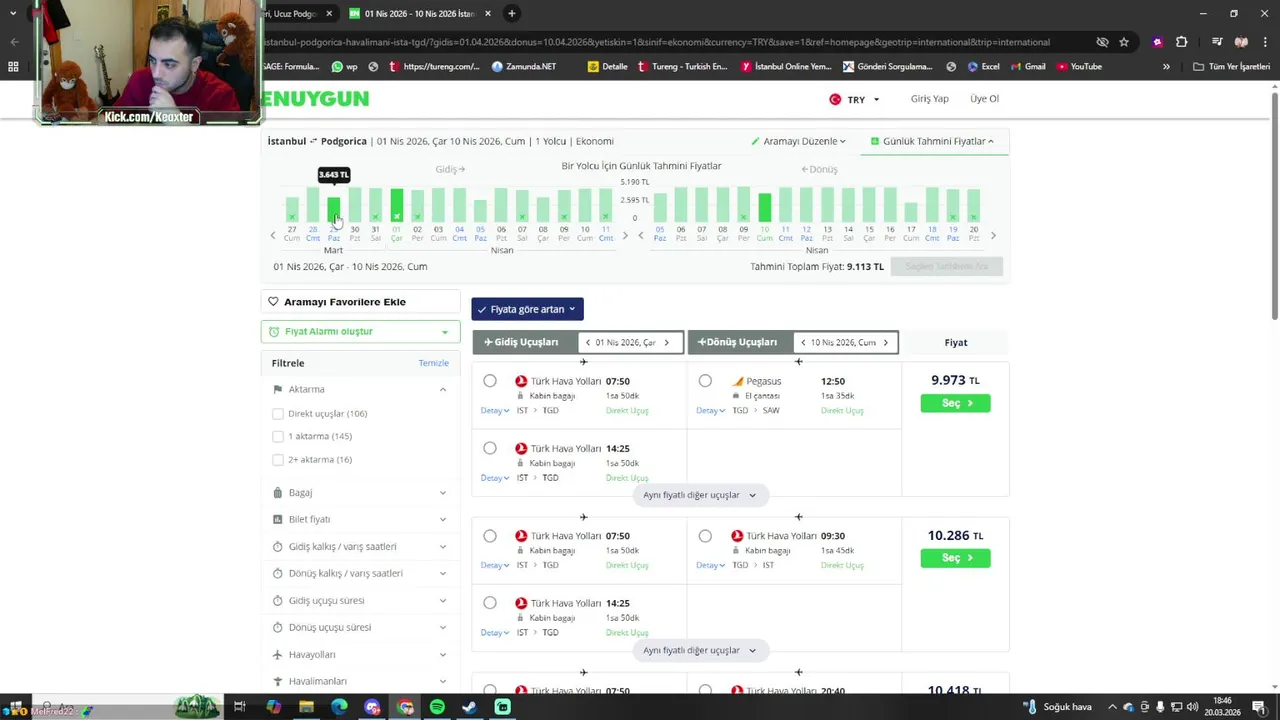Expand Dönüş kalkış / varış saatleri filter
Viewport: 1280px width, 720px height.
pos(360,574)
